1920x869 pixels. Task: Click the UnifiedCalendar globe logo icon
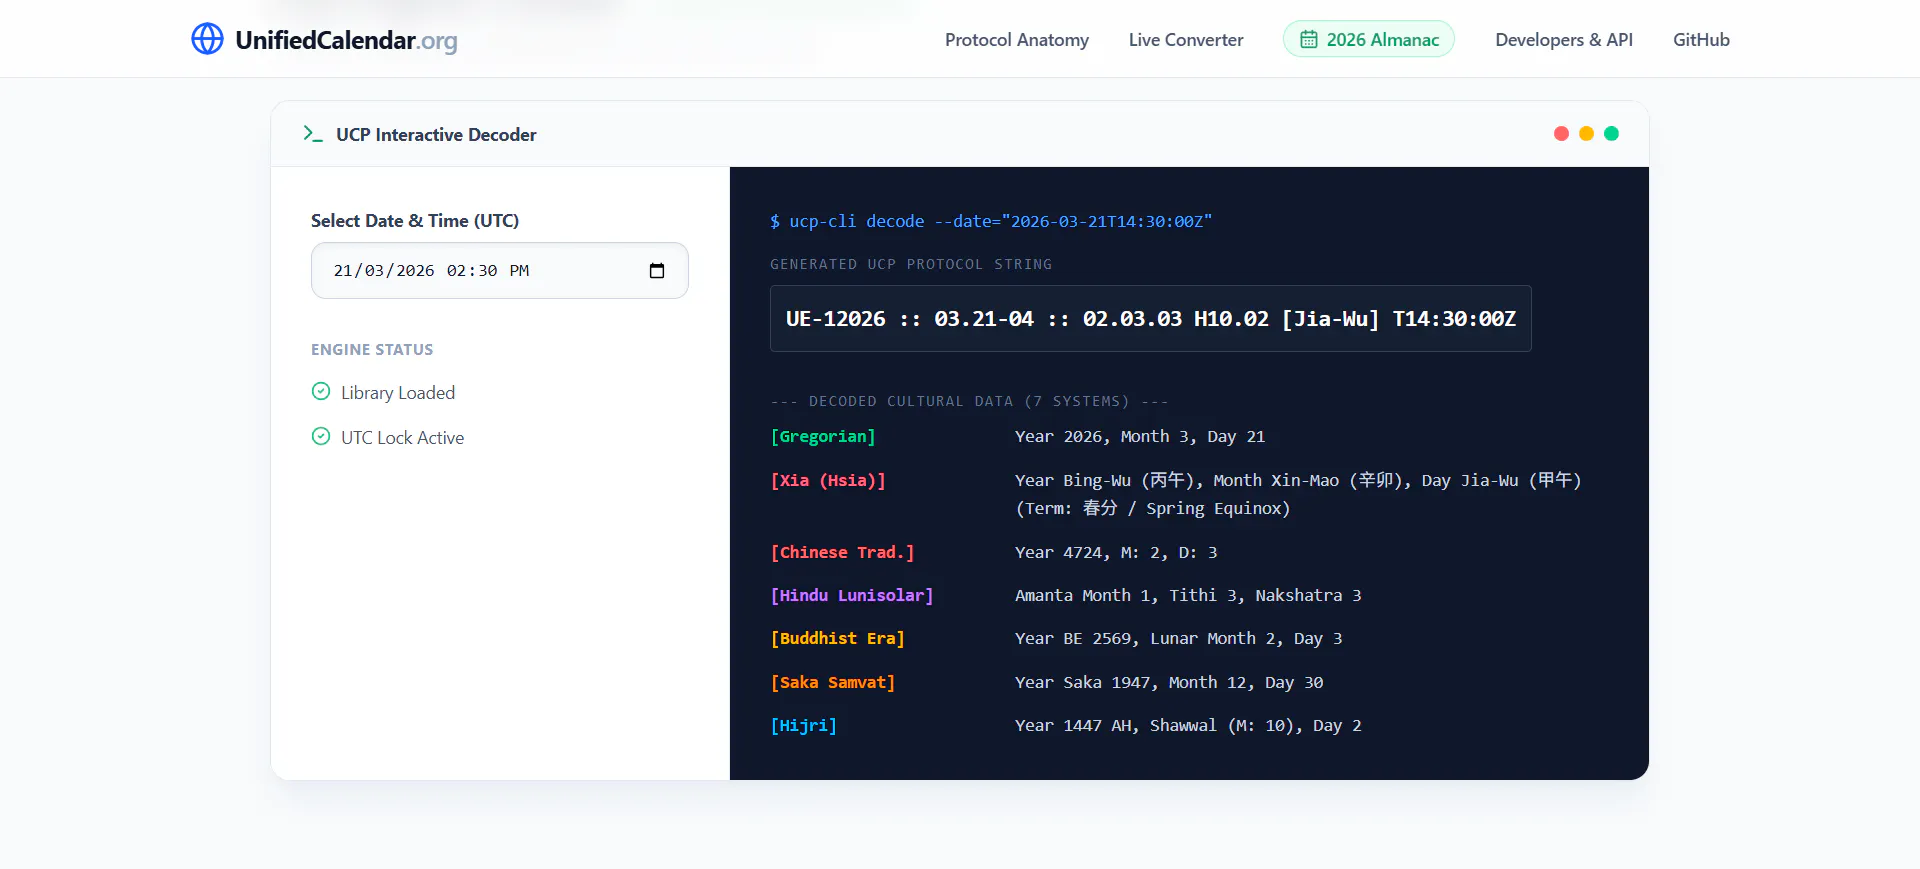click(207, 39)
